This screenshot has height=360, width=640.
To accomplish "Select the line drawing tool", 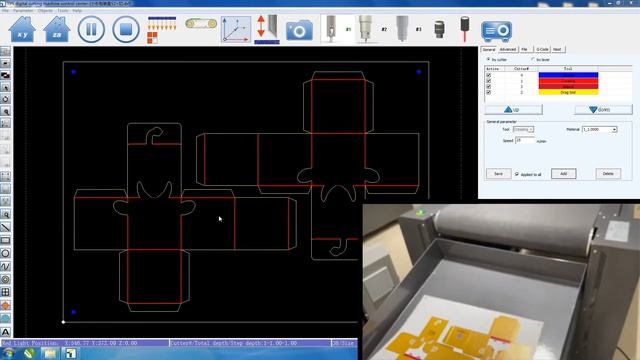I will pos(5,227).
